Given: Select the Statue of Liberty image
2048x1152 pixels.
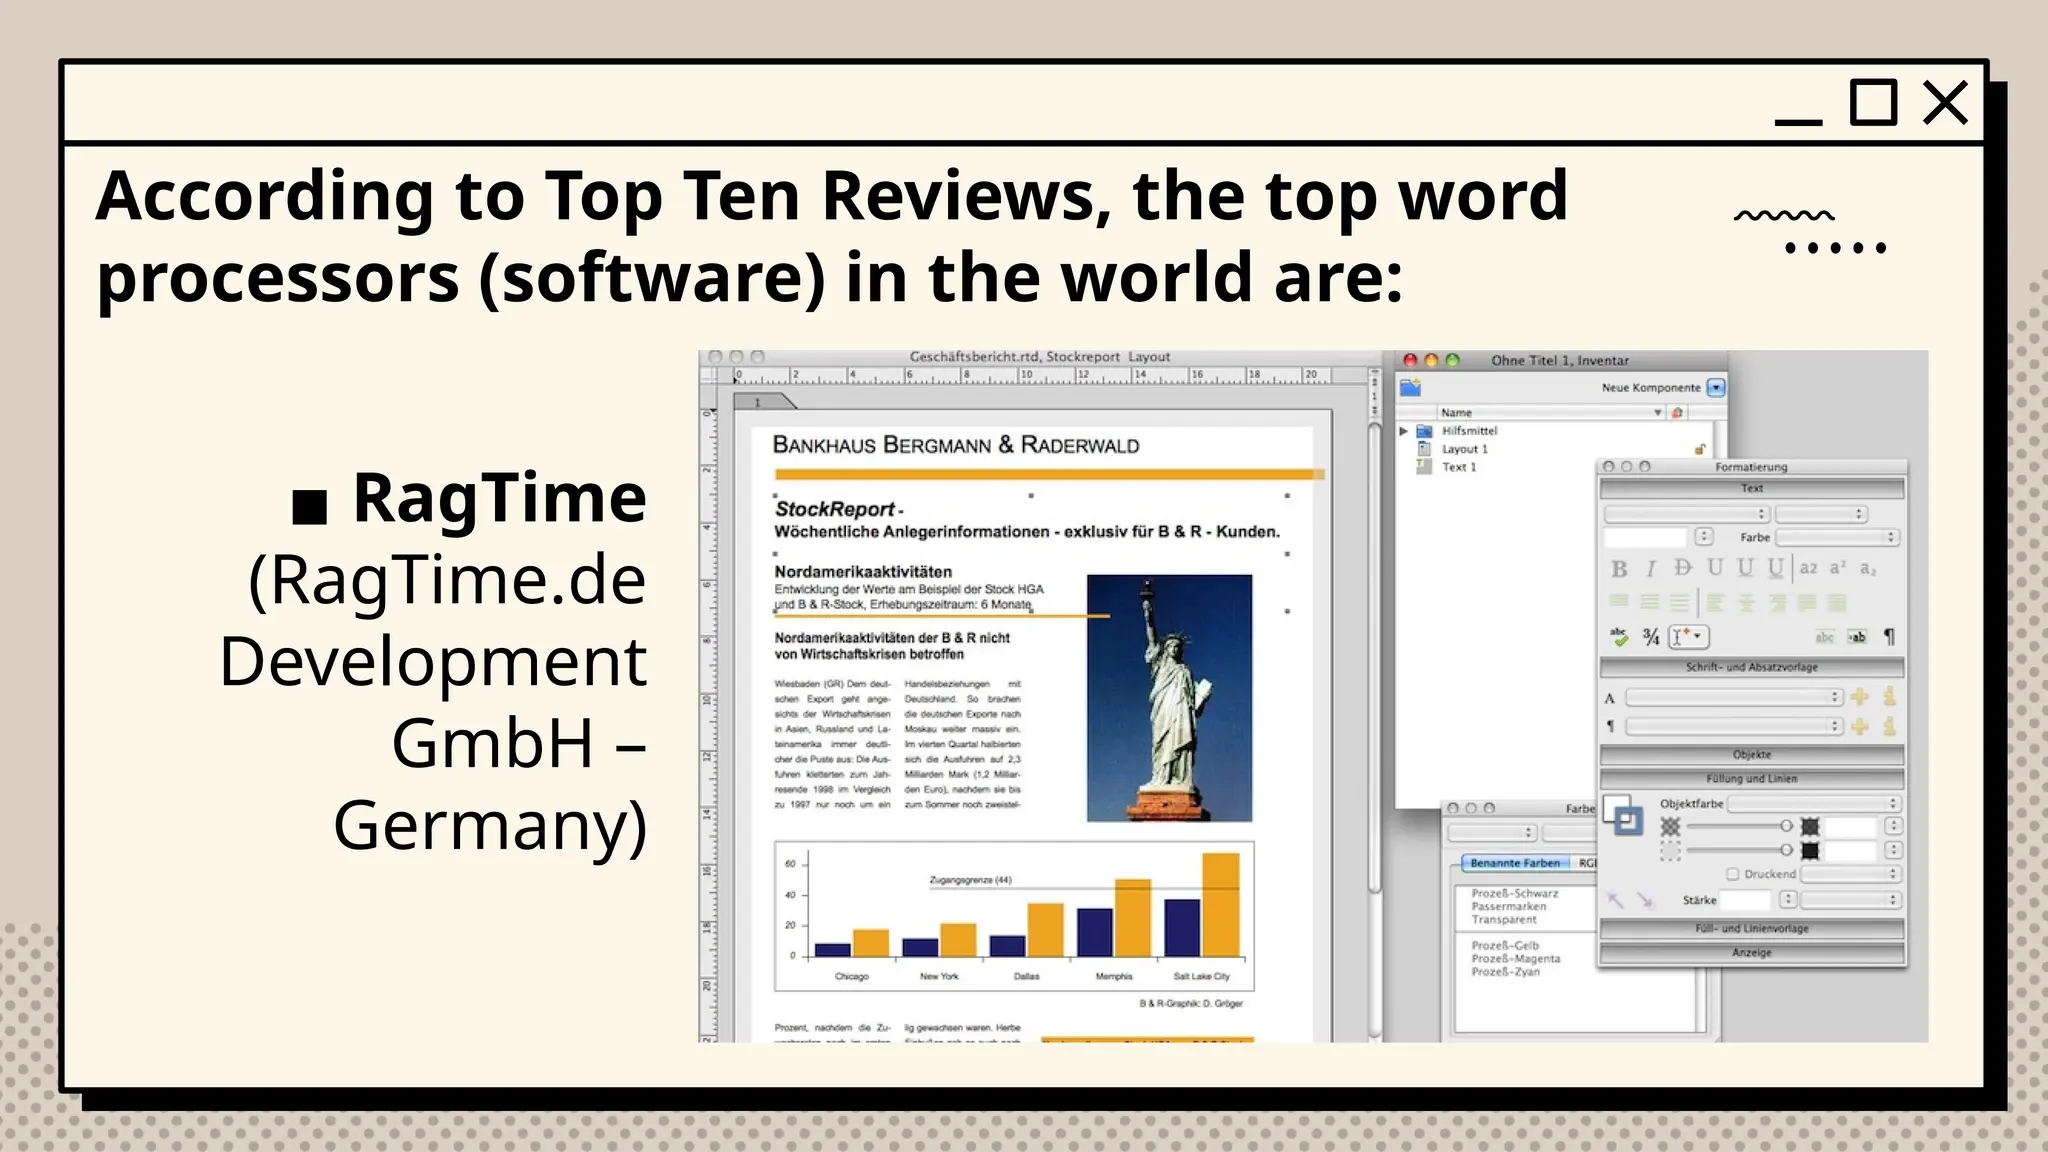Looking at the screenshot, I should tap(1169, 698).
